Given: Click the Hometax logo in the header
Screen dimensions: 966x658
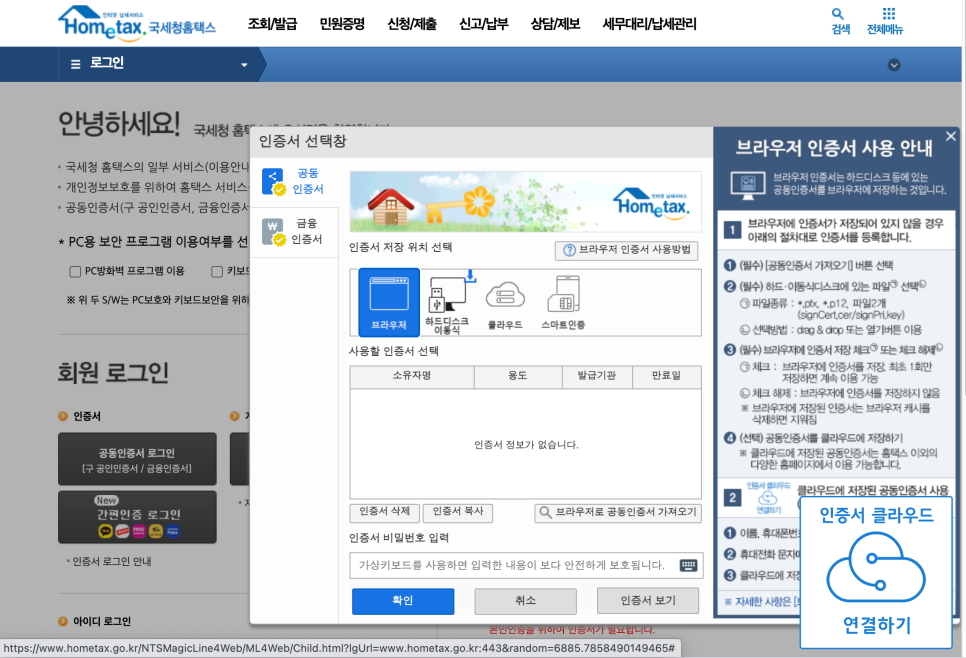Looking at the screenshot, I should pos(137,23).
